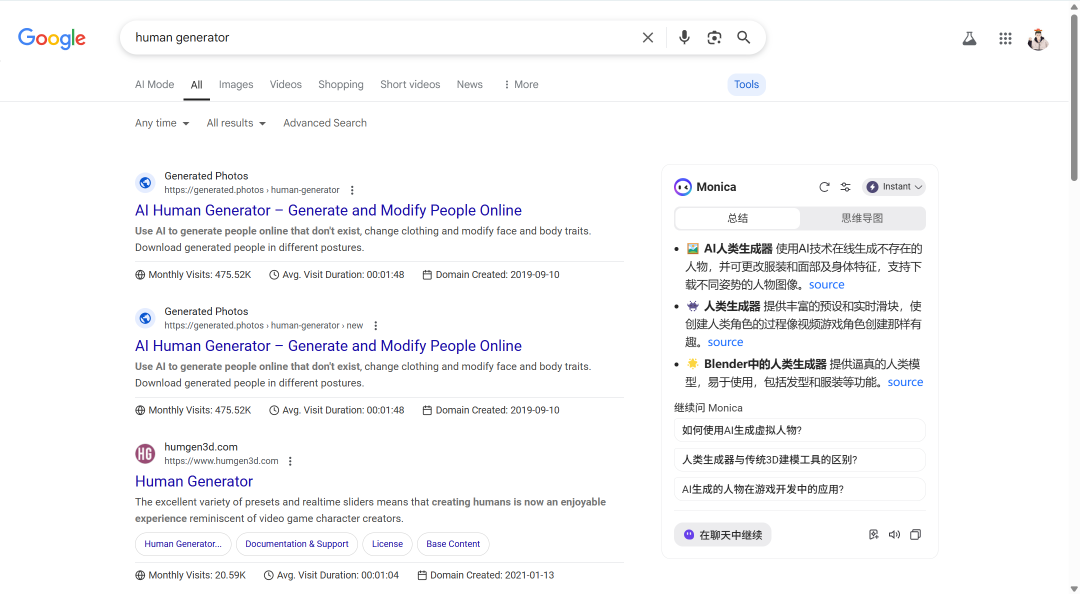The height and width of the screenshot is (594, 1080).
Task: Click Documentation & Support sitelink chip
Action: click(297, 544)
